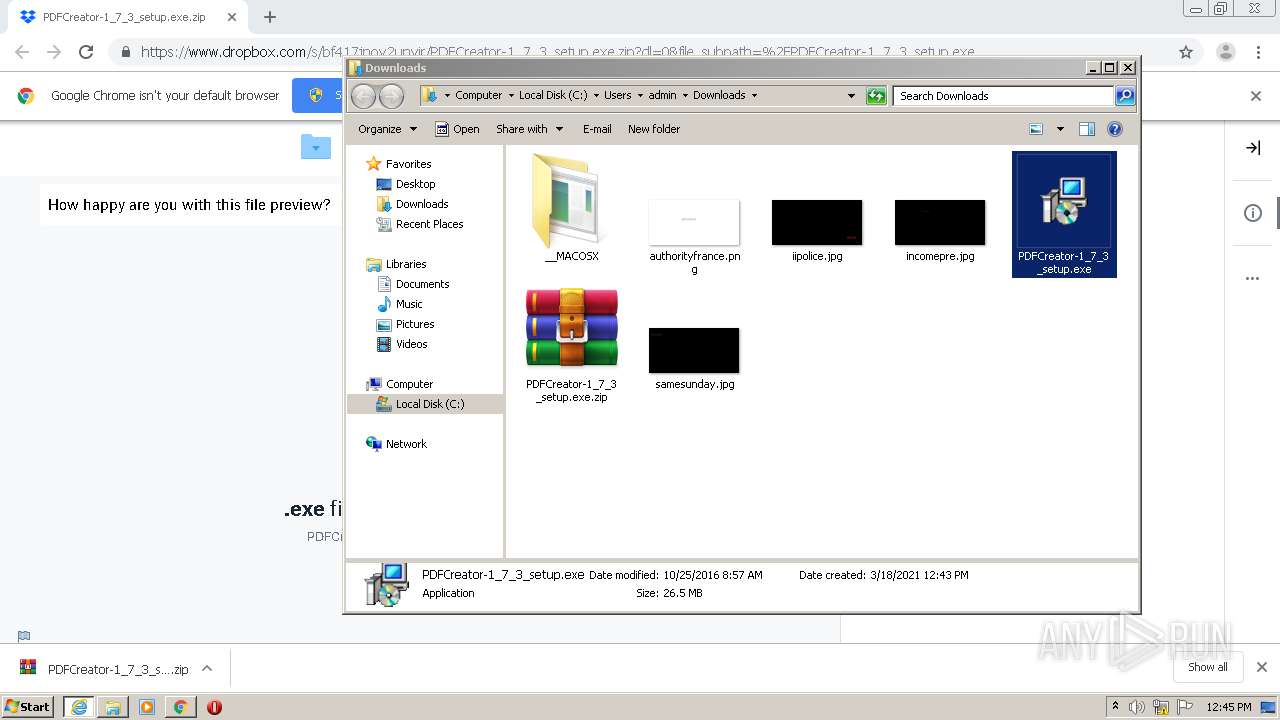This screenshot has height=720, width=1280.
Task: Click into the Search Downloads field
Action: click(1003, 96)
